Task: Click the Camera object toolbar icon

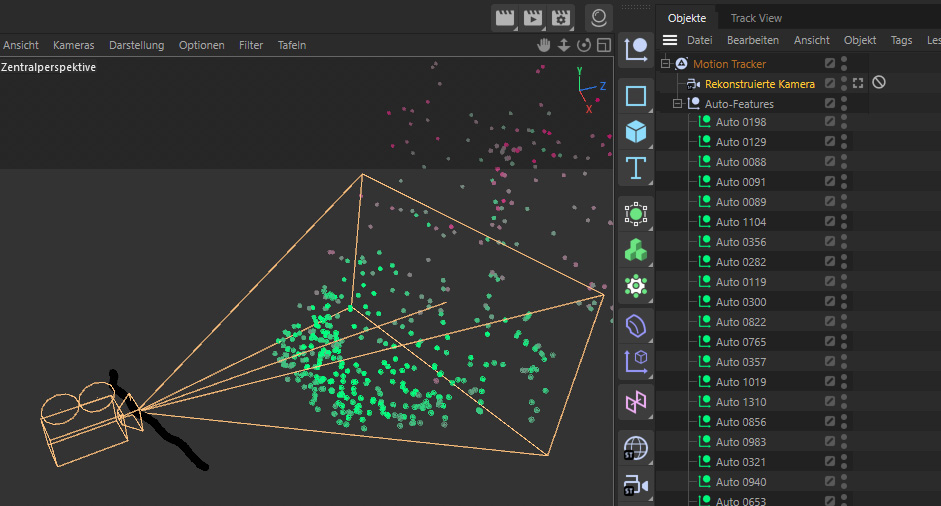Action: click(x=636, y=485)
